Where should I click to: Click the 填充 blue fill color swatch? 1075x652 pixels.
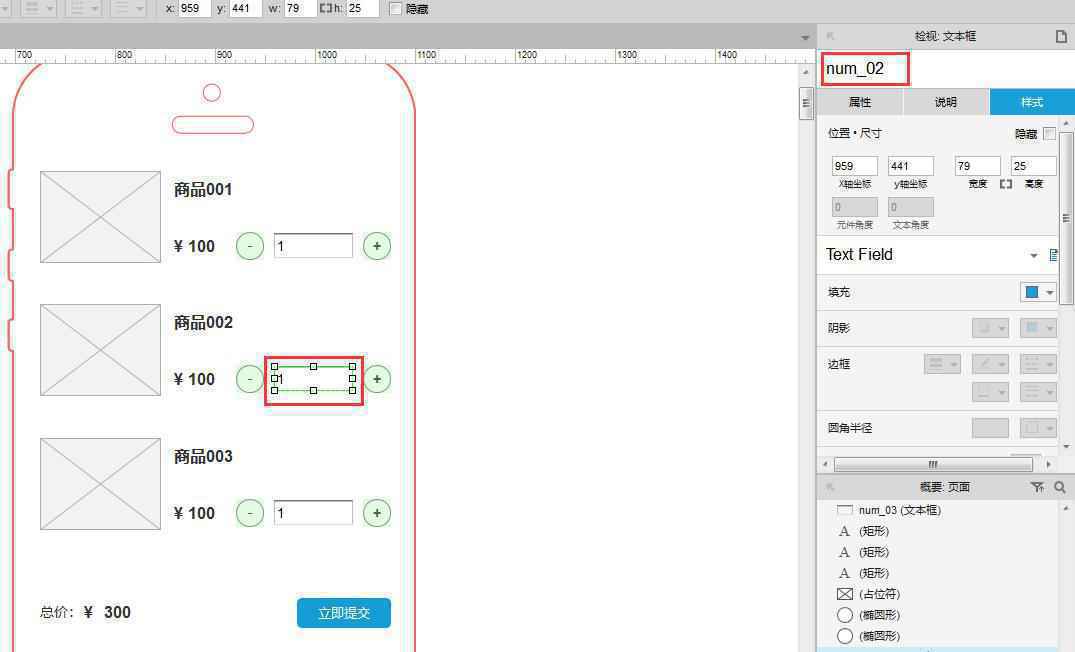tap(1032, 293)
